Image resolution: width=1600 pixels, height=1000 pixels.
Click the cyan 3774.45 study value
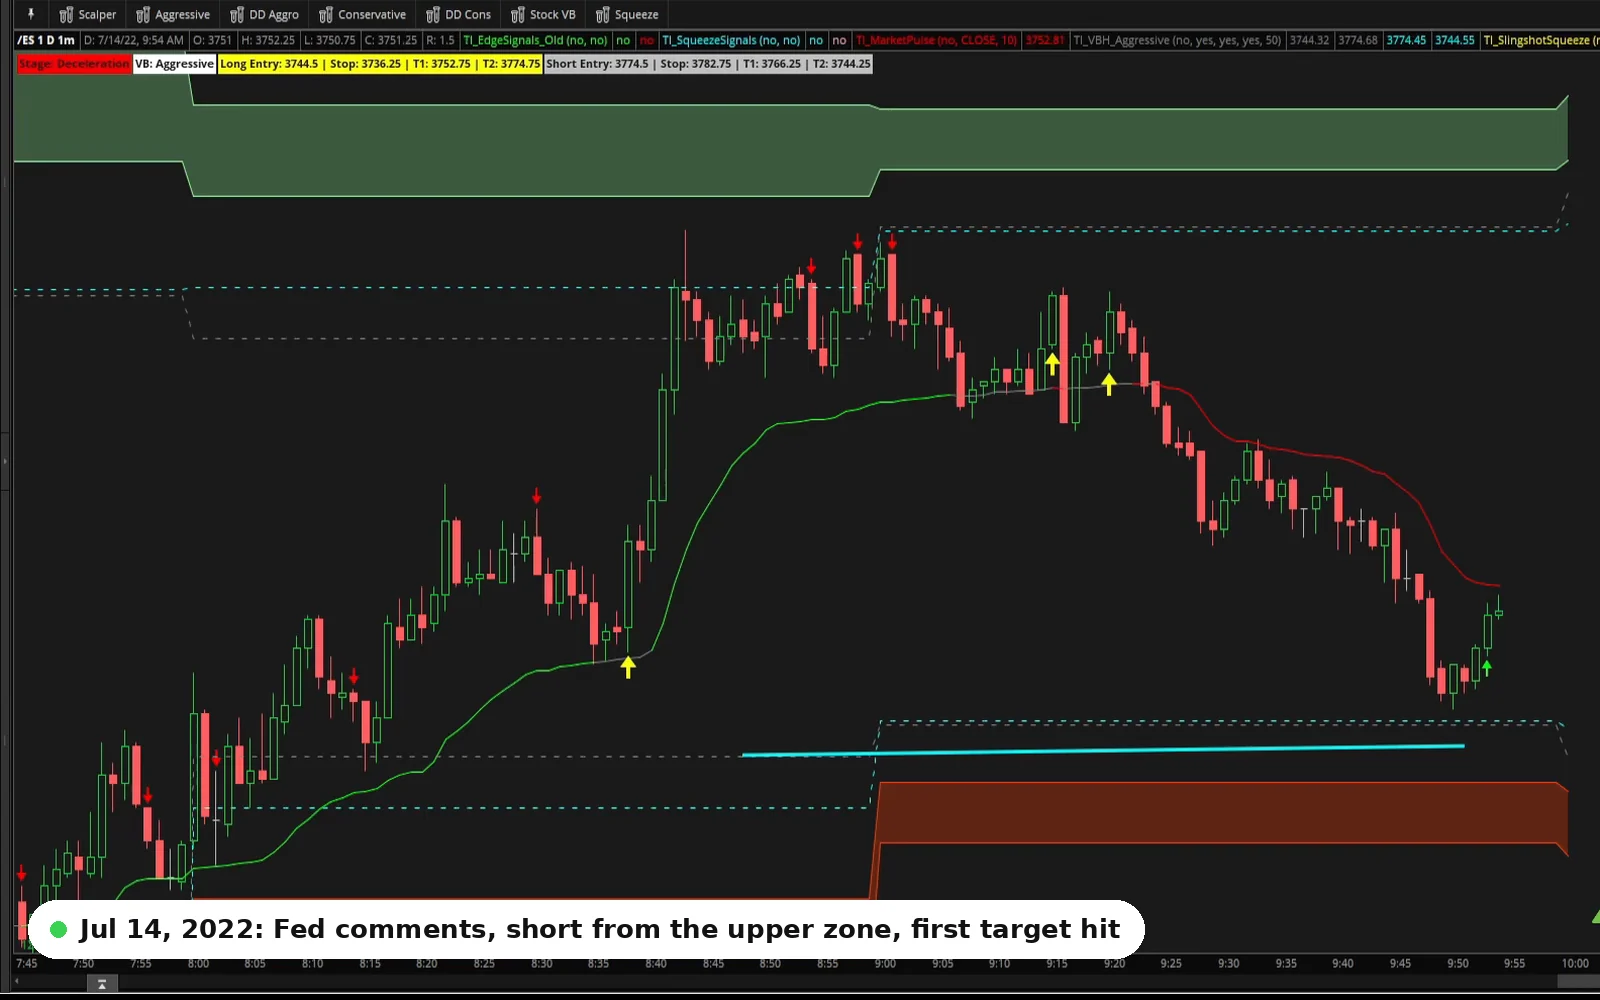pos(1406,40)
